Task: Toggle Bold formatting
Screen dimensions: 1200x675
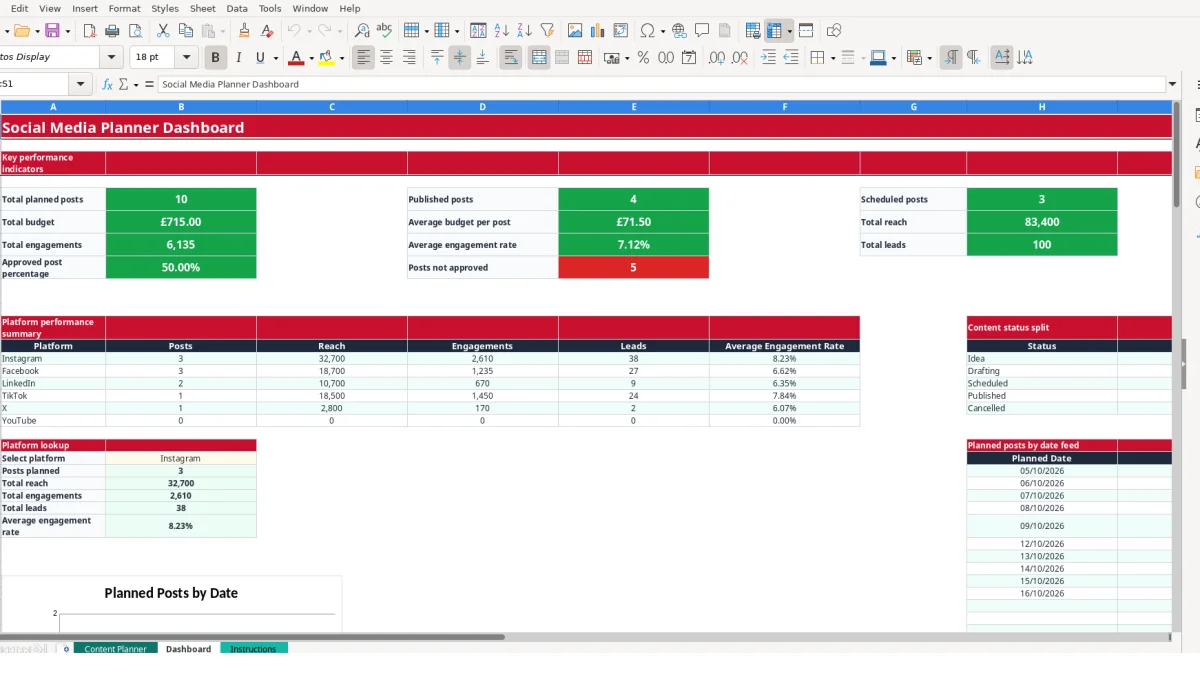Action: click(x=214, y=58)
